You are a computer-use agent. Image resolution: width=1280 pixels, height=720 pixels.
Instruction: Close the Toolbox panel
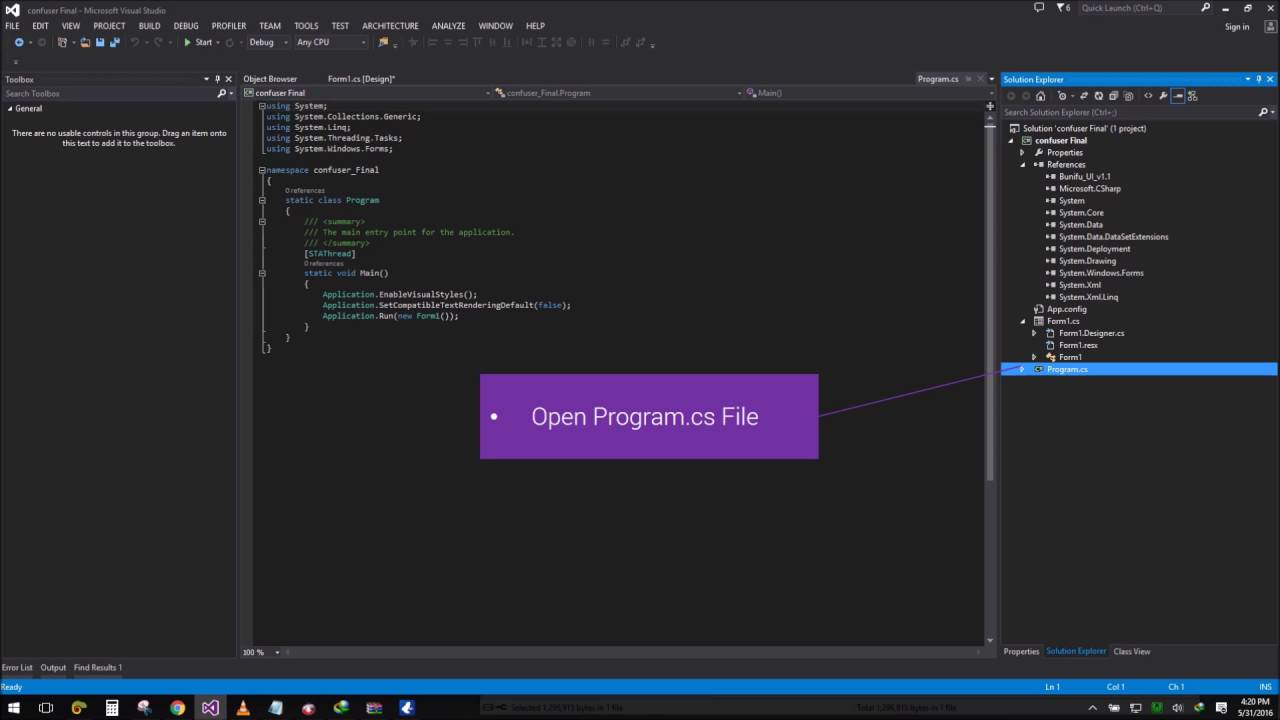[x=229, y=79]
